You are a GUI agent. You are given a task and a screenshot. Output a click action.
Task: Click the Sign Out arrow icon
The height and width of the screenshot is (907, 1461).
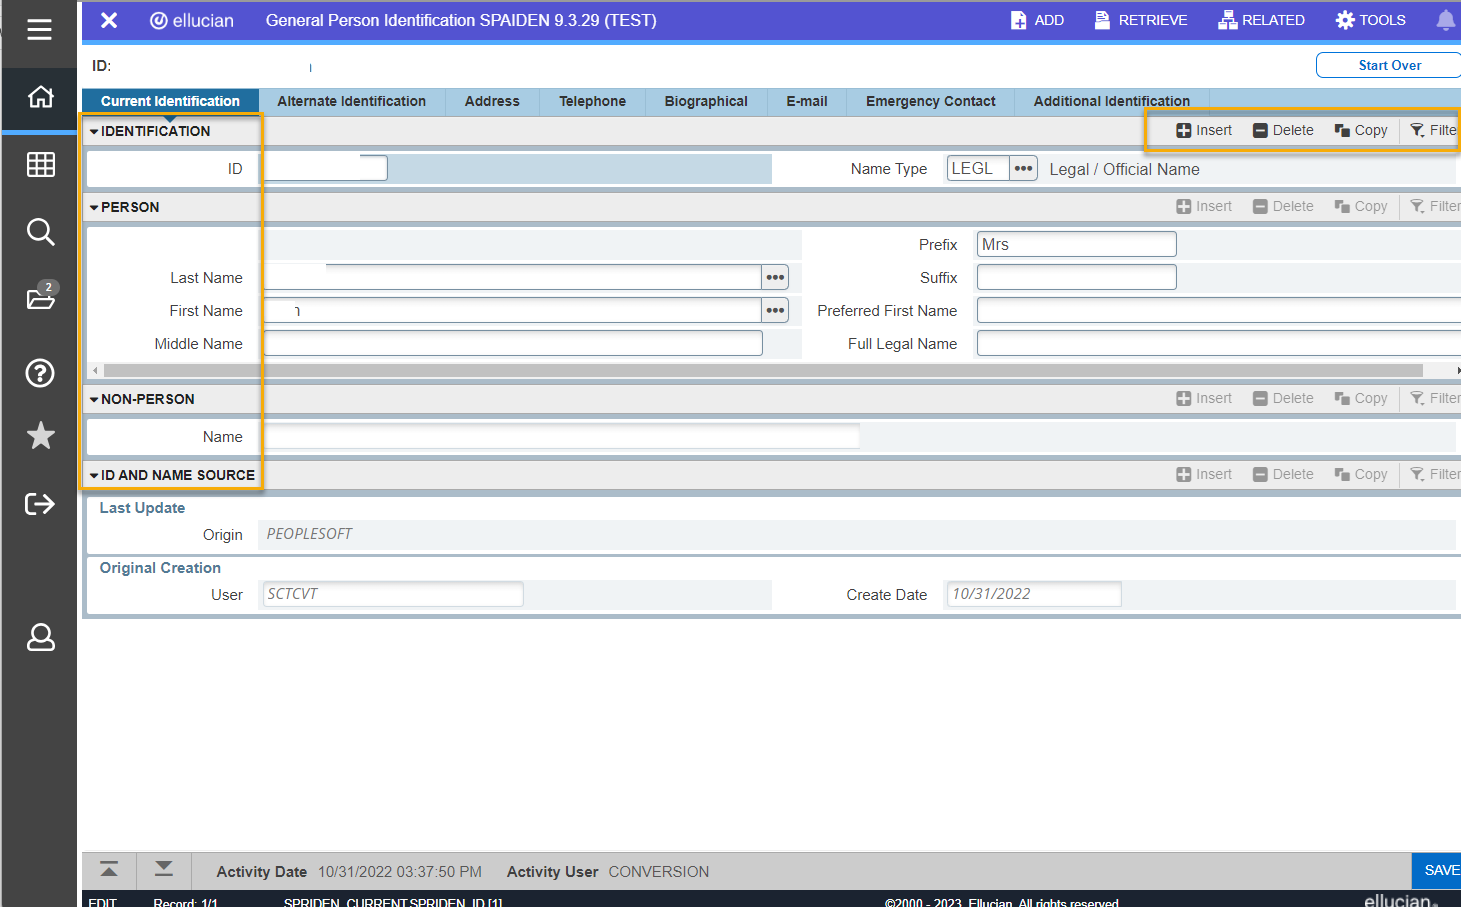coord(40,503)
